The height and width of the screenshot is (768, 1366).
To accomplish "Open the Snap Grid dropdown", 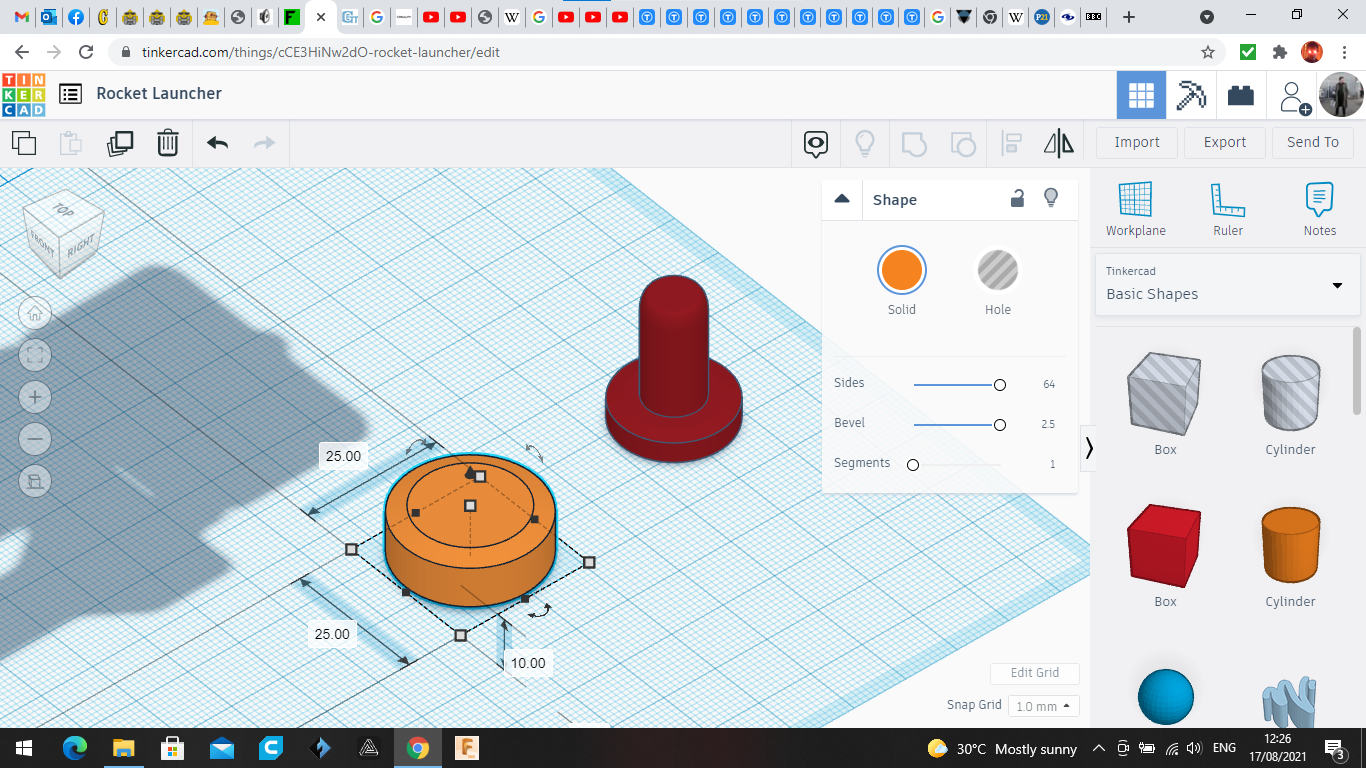I will click(1043, 706).
